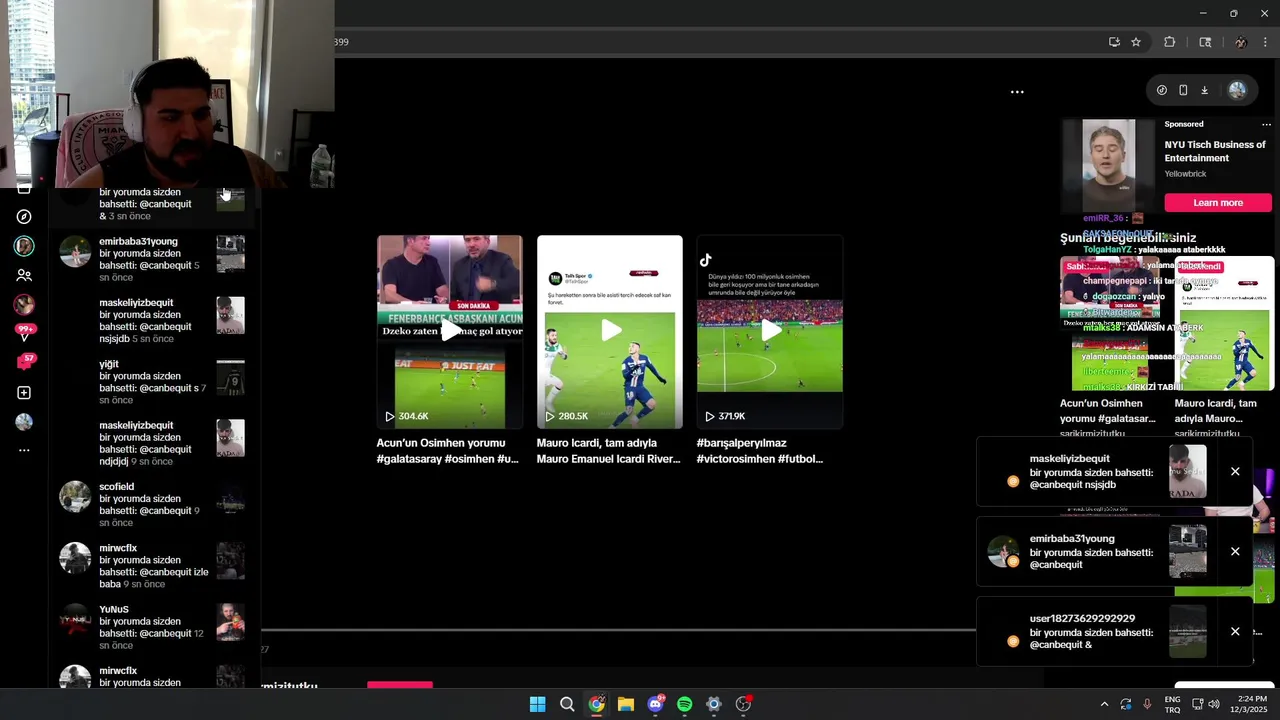Open Windows taskbar Search
The width and height of the screenshot is (1280, 720).
click(x=567, y=704)
